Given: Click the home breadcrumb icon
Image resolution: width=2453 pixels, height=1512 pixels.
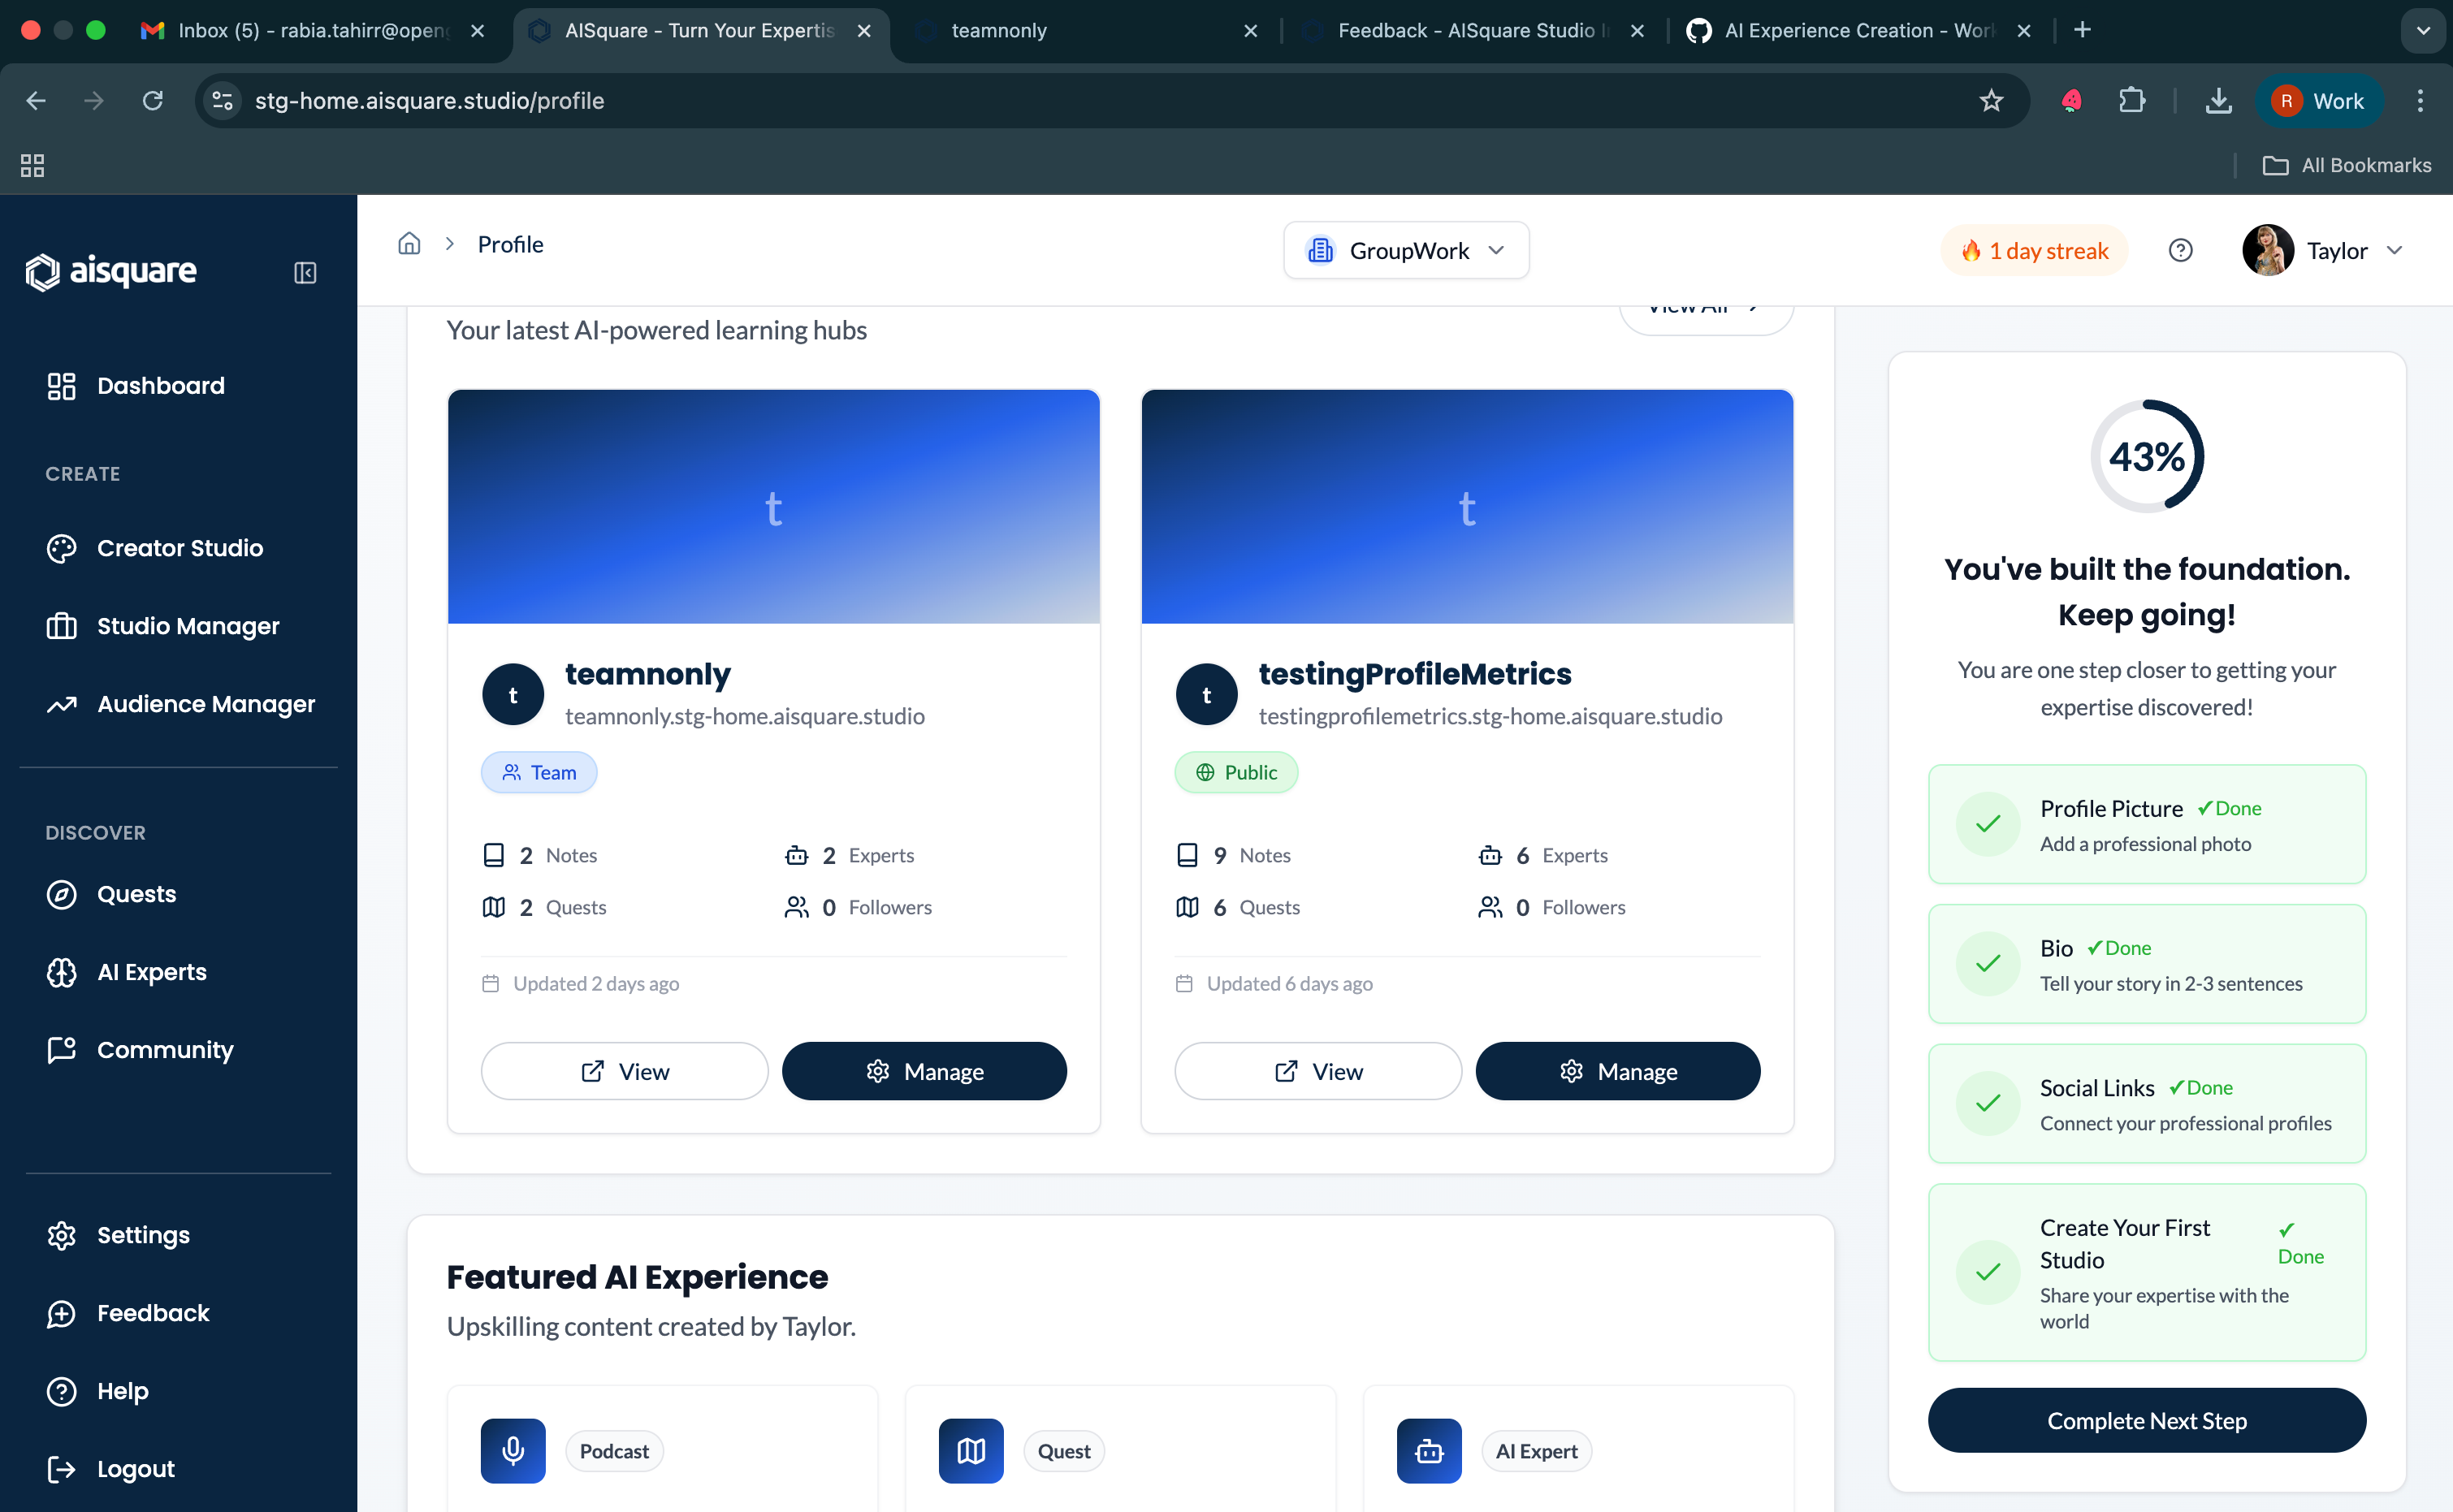Looking at the screenshot, I should pos(409,243).
